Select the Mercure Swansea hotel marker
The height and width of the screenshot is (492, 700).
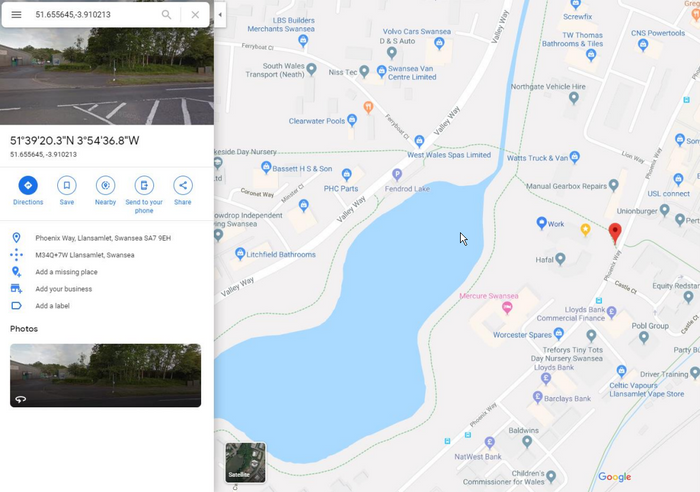(x=507, y=307)
